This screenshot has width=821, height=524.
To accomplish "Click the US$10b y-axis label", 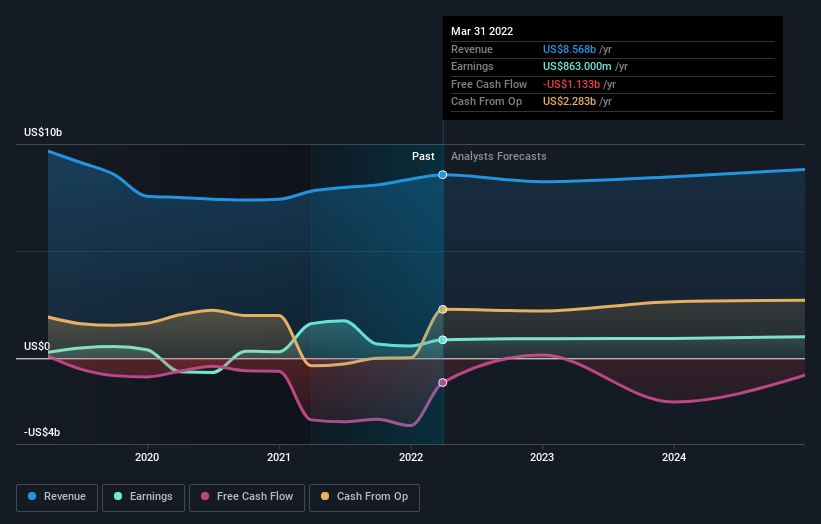I will [43, 132].
